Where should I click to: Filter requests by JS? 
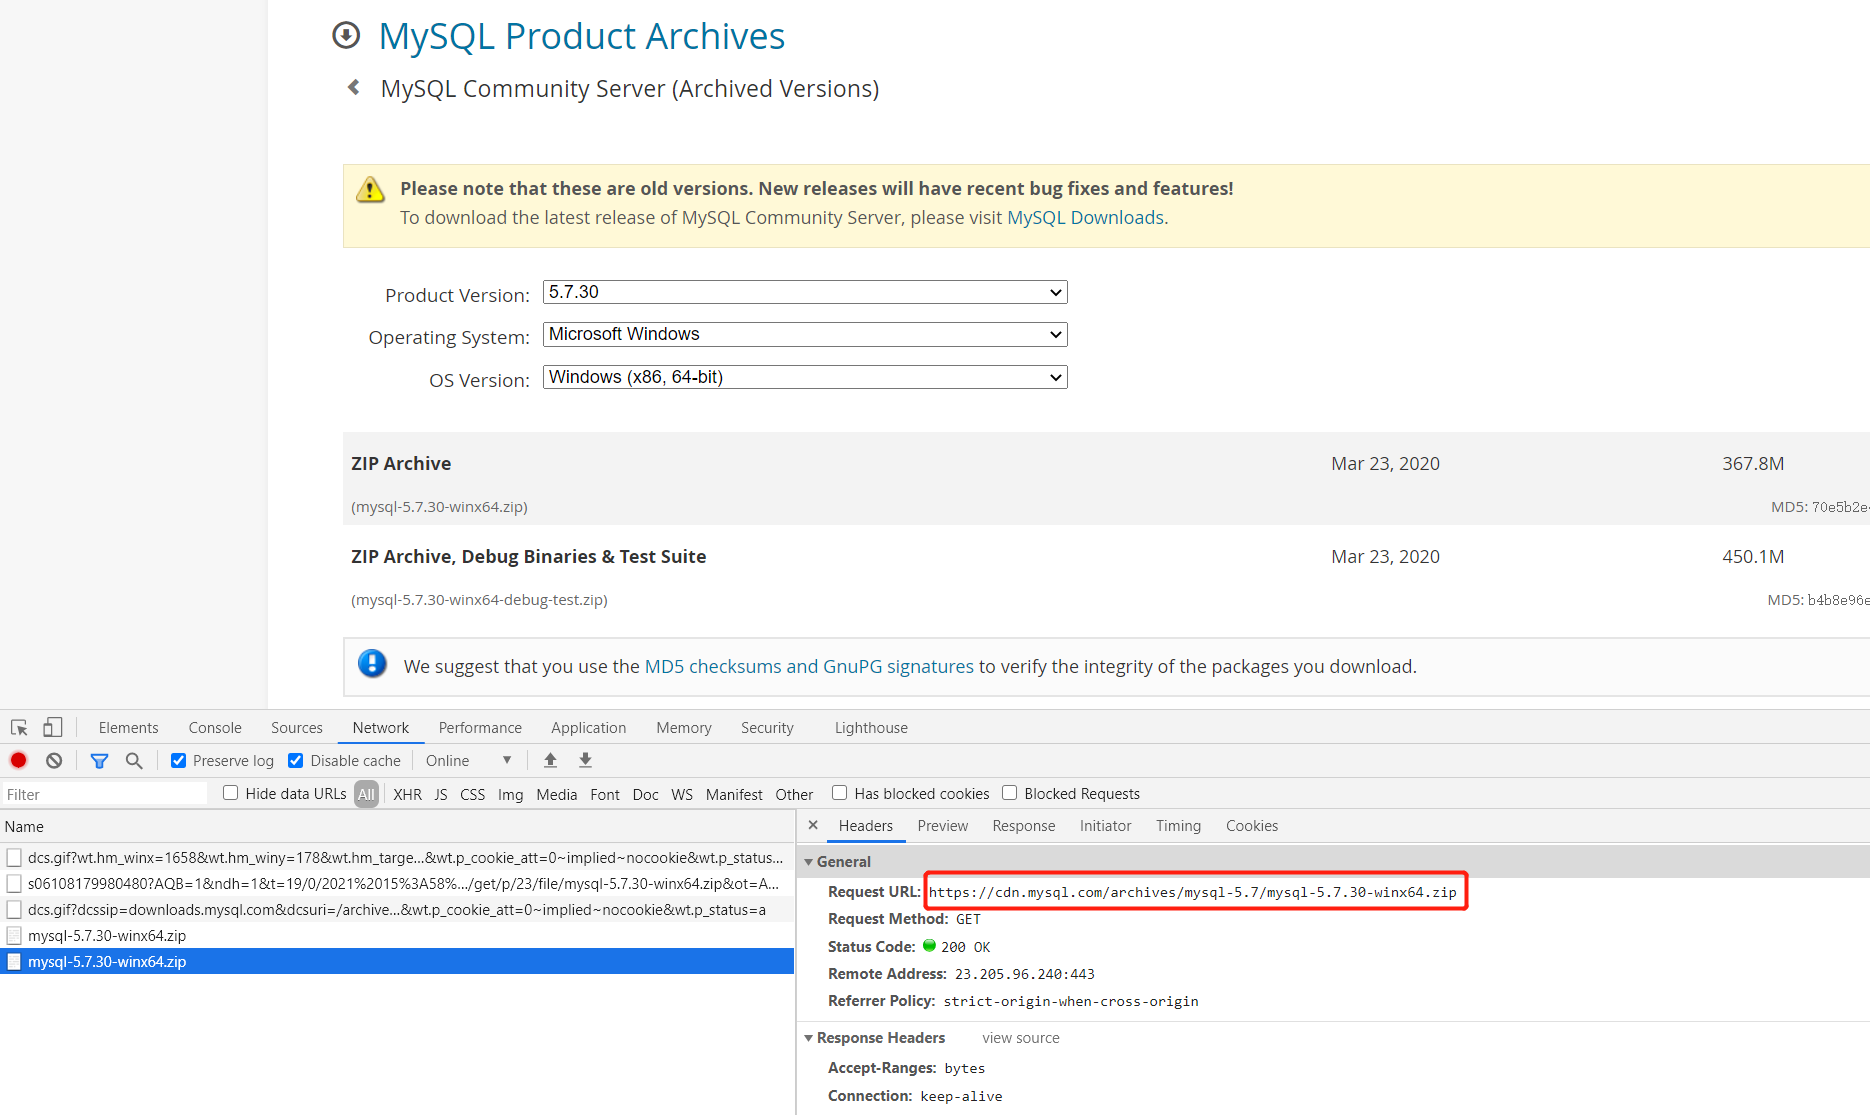coord(441,794)
